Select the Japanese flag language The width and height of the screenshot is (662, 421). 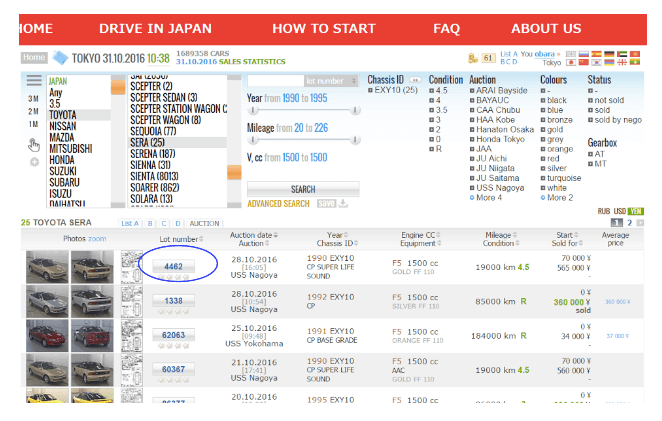point(571,62)
